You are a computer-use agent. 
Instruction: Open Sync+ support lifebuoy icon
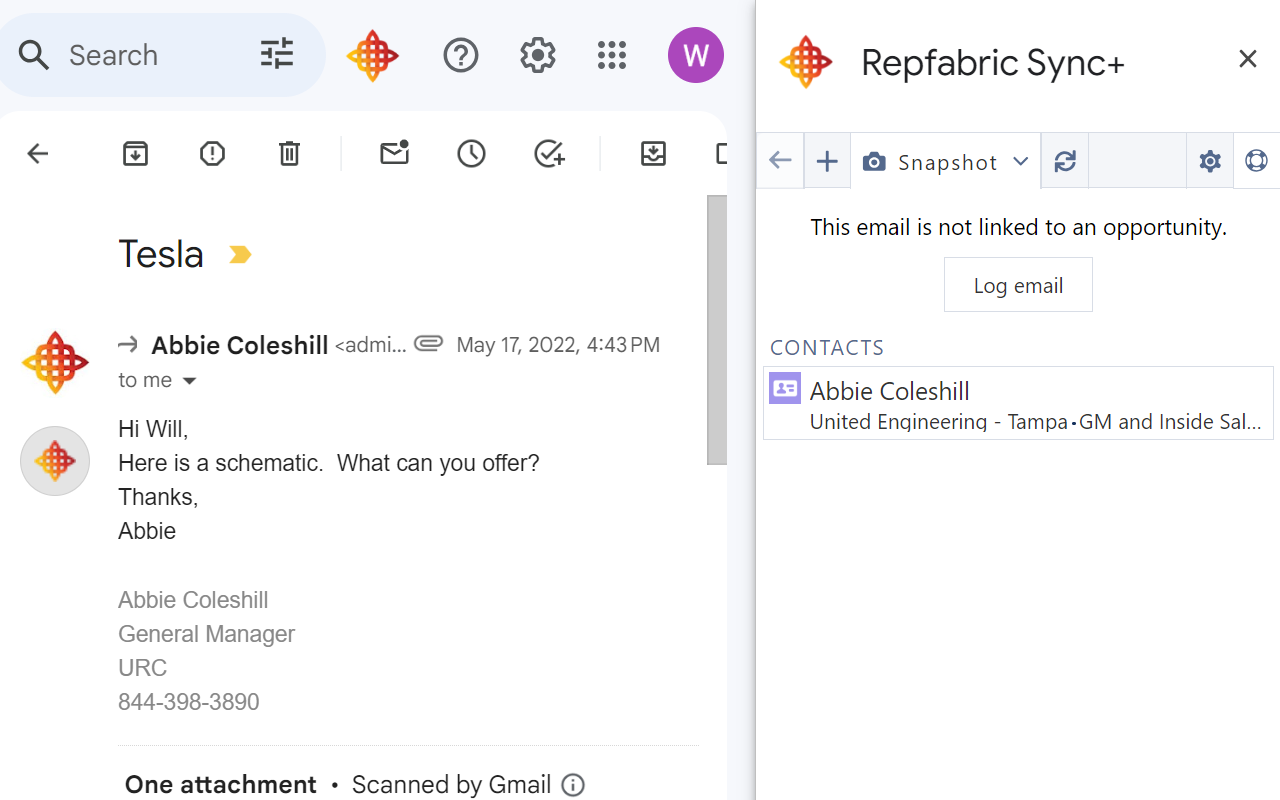tap(1256, 161)
